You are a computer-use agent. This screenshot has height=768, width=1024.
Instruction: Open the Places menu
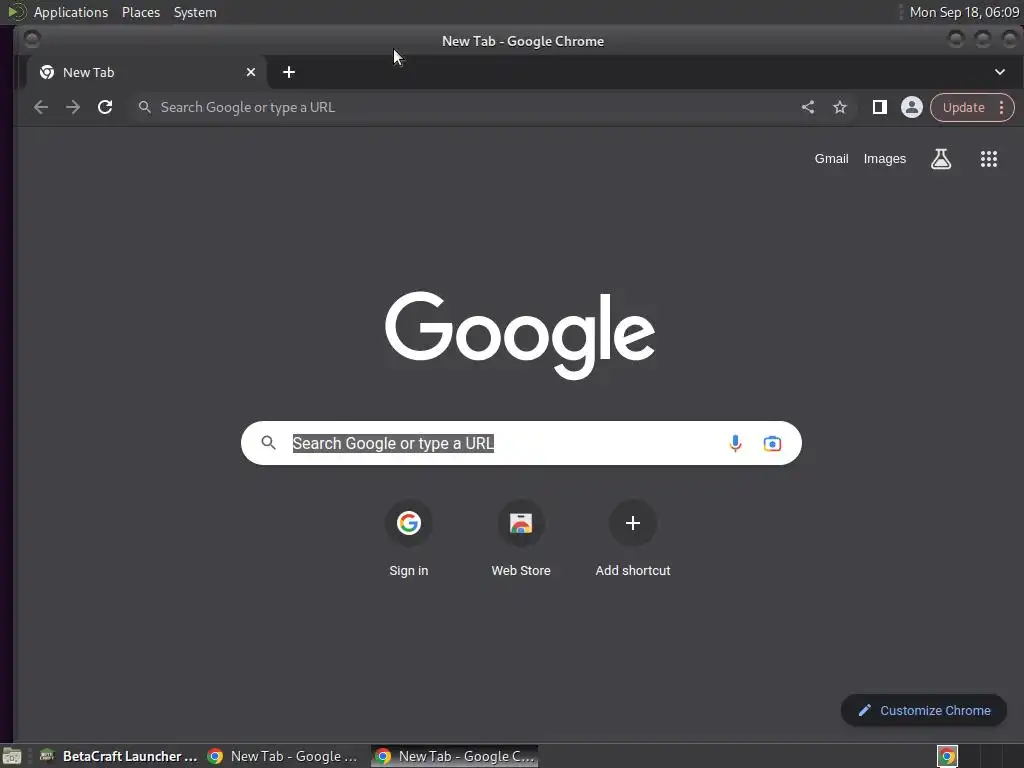coord(140,12)
